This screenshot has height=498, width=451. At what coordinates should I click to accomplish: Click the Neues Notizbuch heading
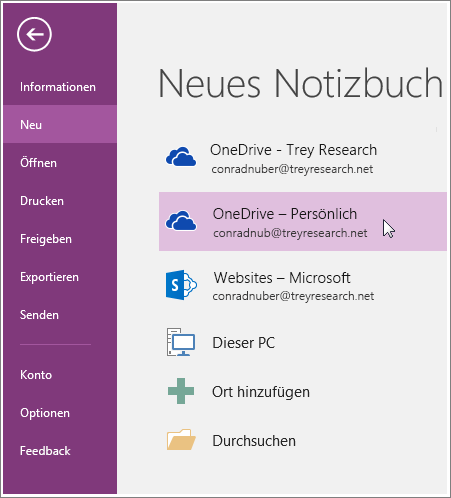click(300, 83)
